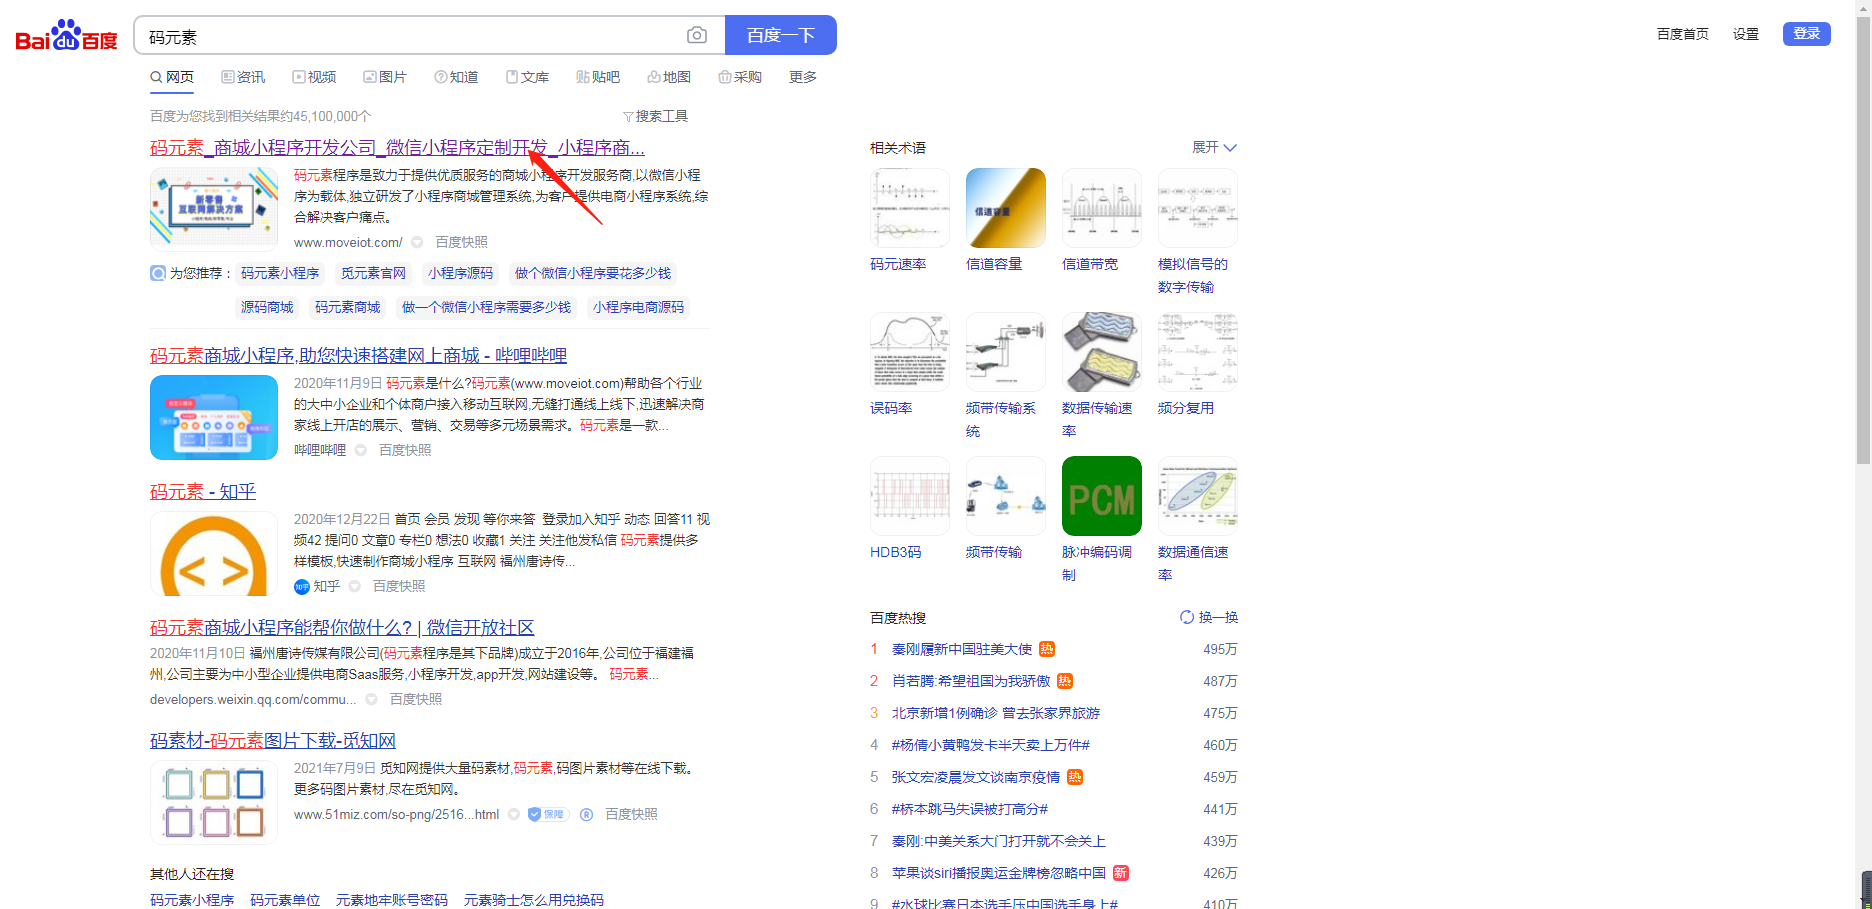The width and height of the screenshot is (1872, 909).
Task: Open related term 误码率
Action: point(891,408)
